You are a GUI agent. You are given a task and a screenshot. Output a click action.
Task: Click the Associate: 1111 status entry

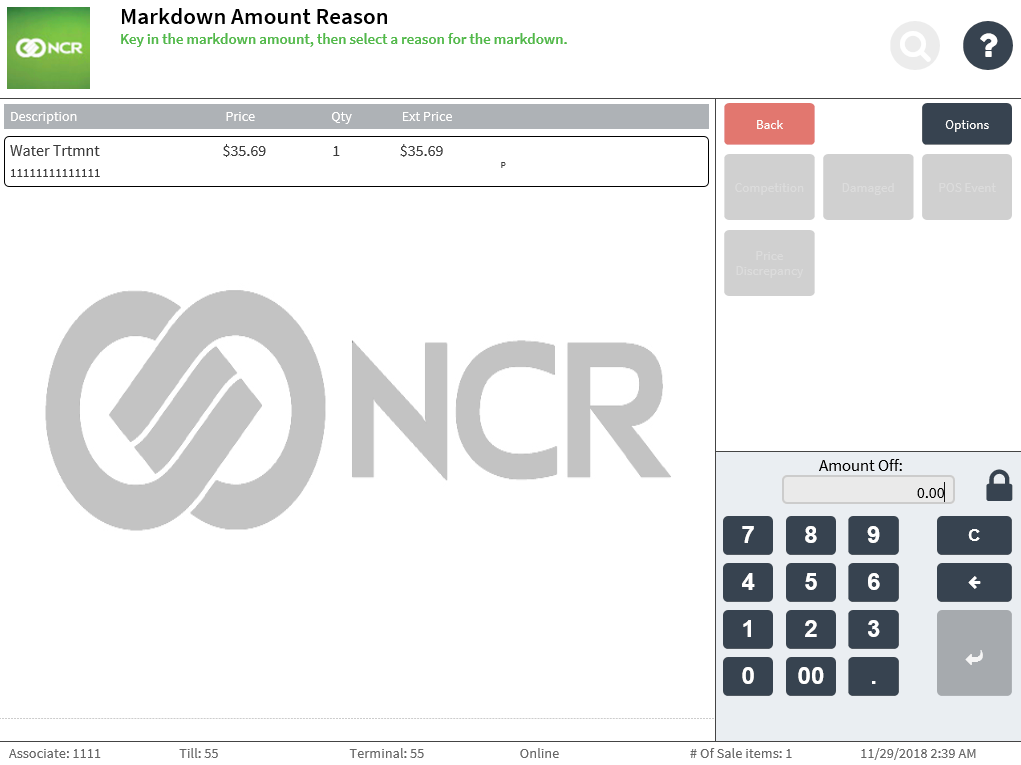point(55,753)
